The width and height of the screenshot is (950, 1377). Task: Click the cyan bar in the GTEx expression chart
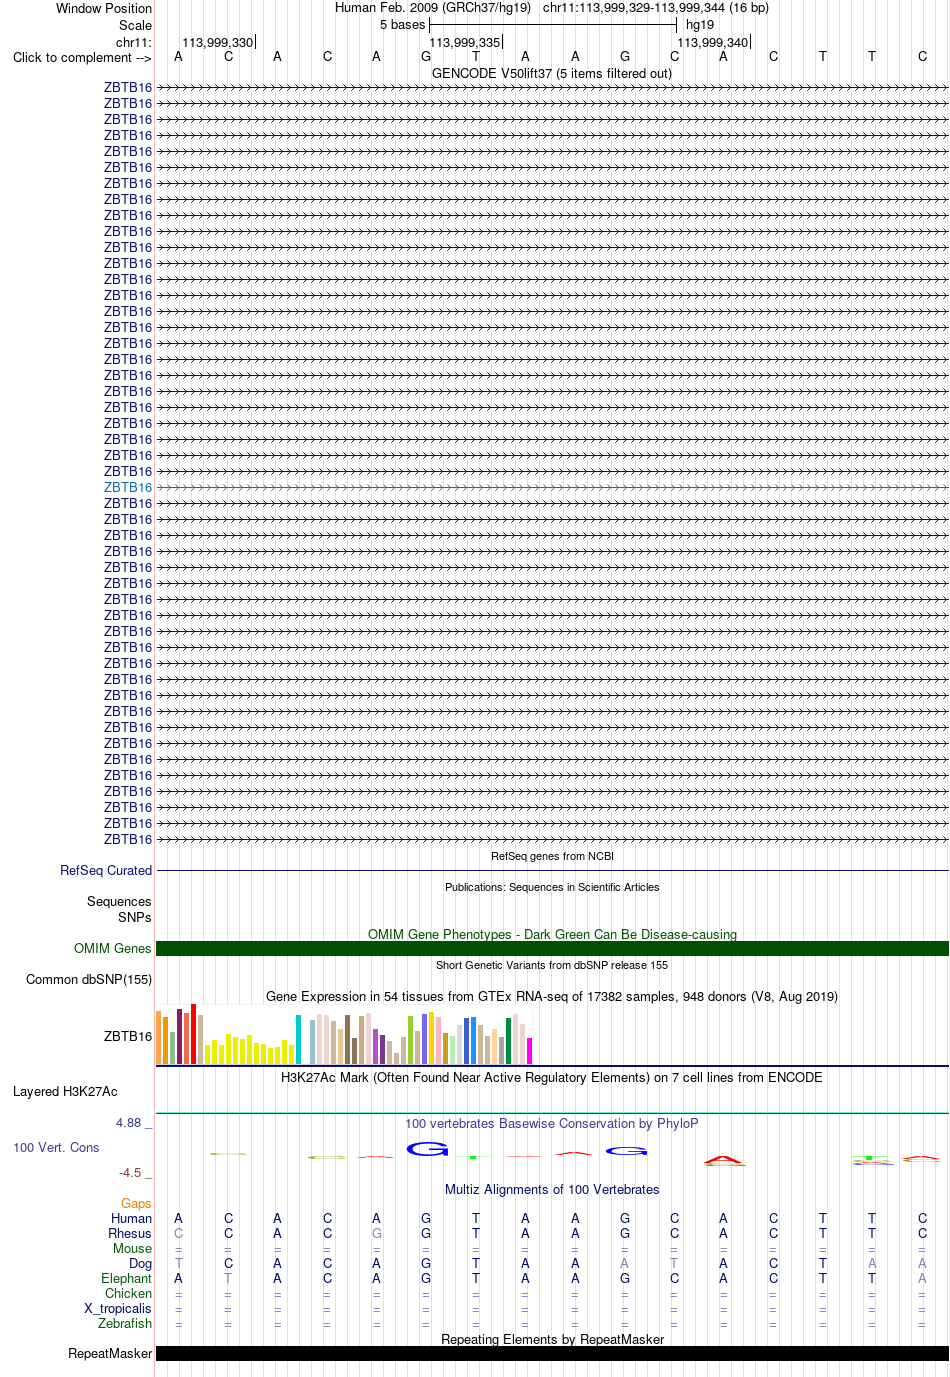tap(299, 1040)
